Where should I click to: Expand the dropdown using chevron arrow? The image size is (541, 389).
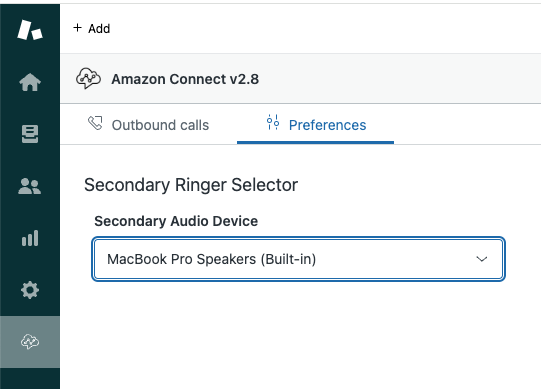482,259
